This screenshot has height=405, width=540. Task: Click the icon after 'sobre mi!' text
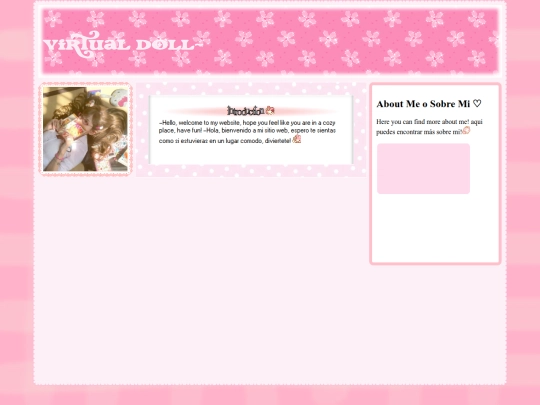(x=466, y=130)
